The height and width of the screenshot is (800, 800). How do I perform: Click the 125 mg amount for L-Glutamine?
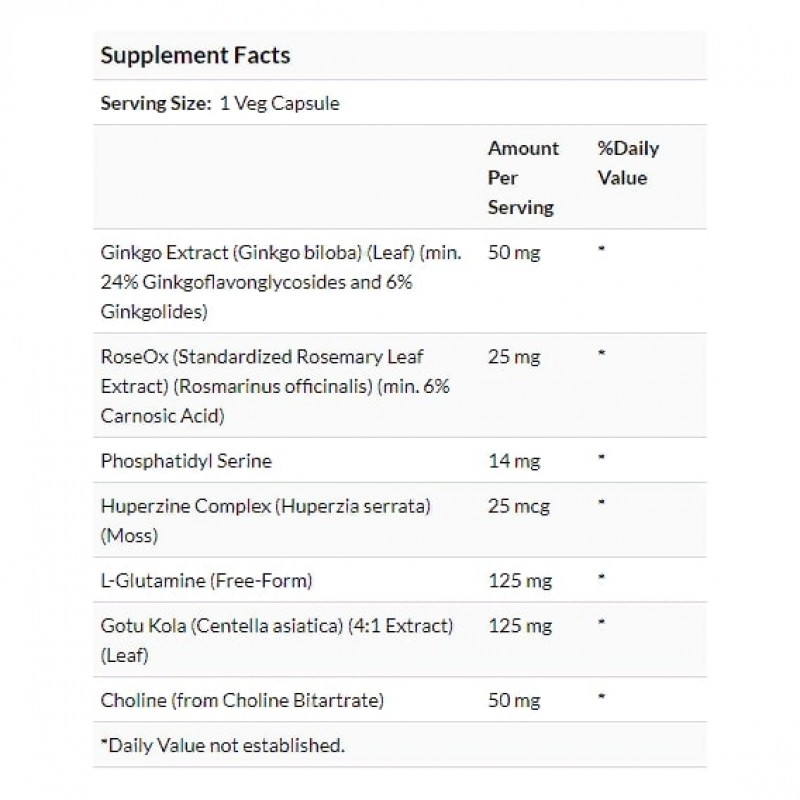point(518,581)
